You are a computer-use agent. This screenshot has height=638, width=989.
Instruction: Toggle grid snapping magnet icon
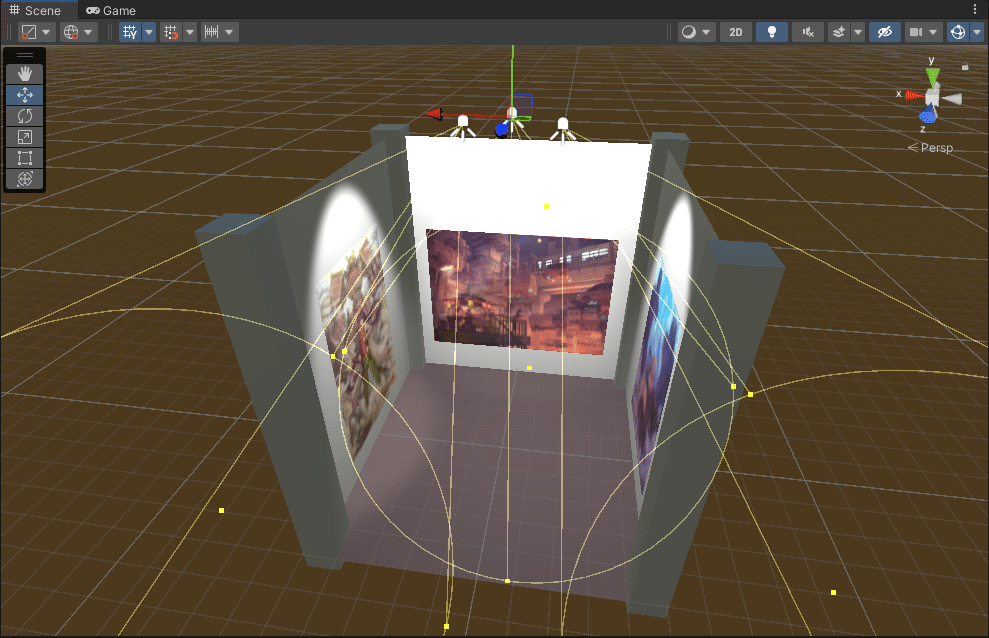point(171,32)
